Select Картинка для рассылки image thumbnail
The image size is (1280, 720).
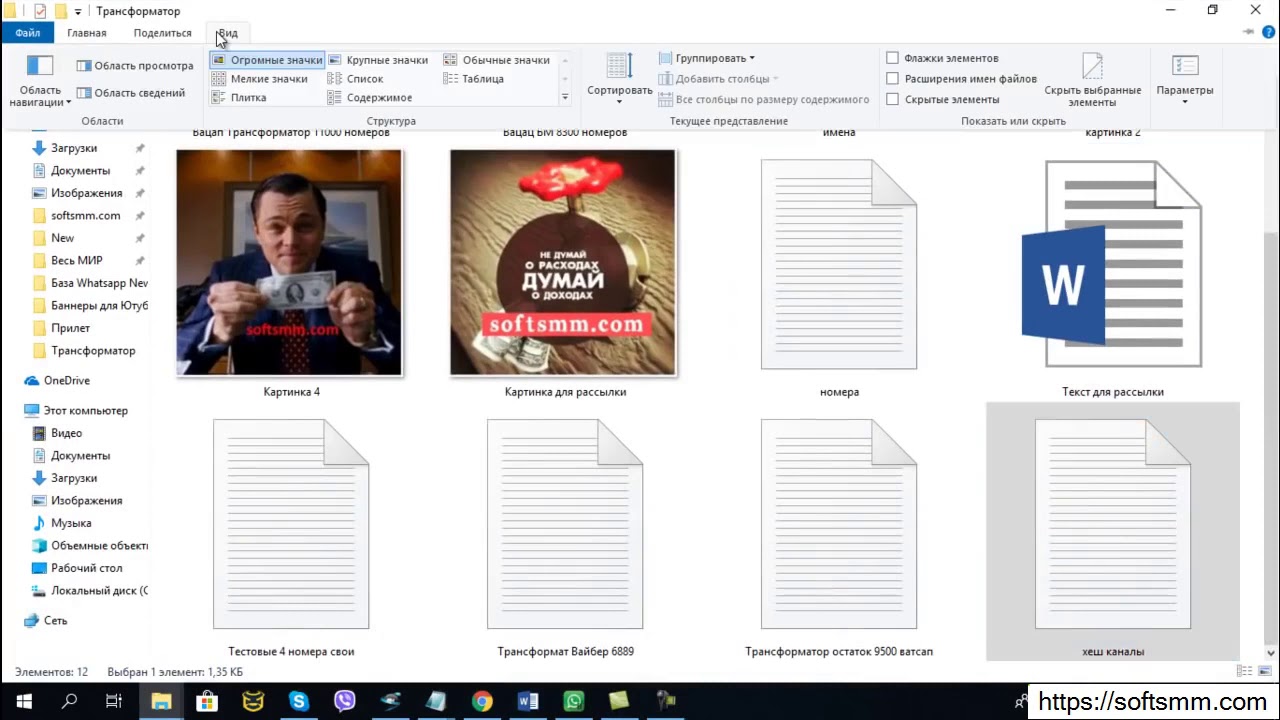click(x=564, y=264)
